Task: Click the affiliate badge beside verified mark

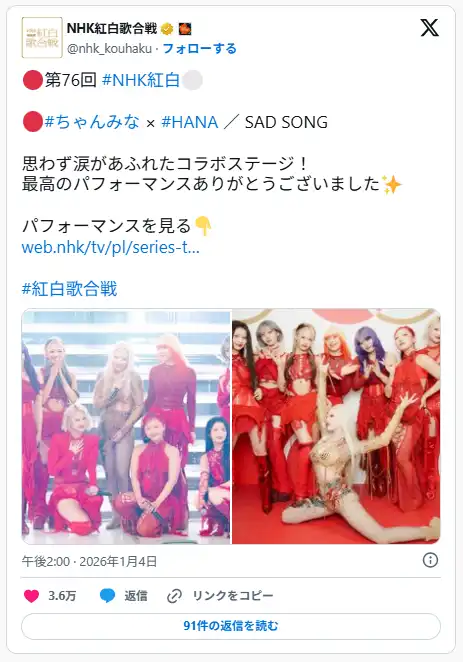Action: (x=185, y=29)
